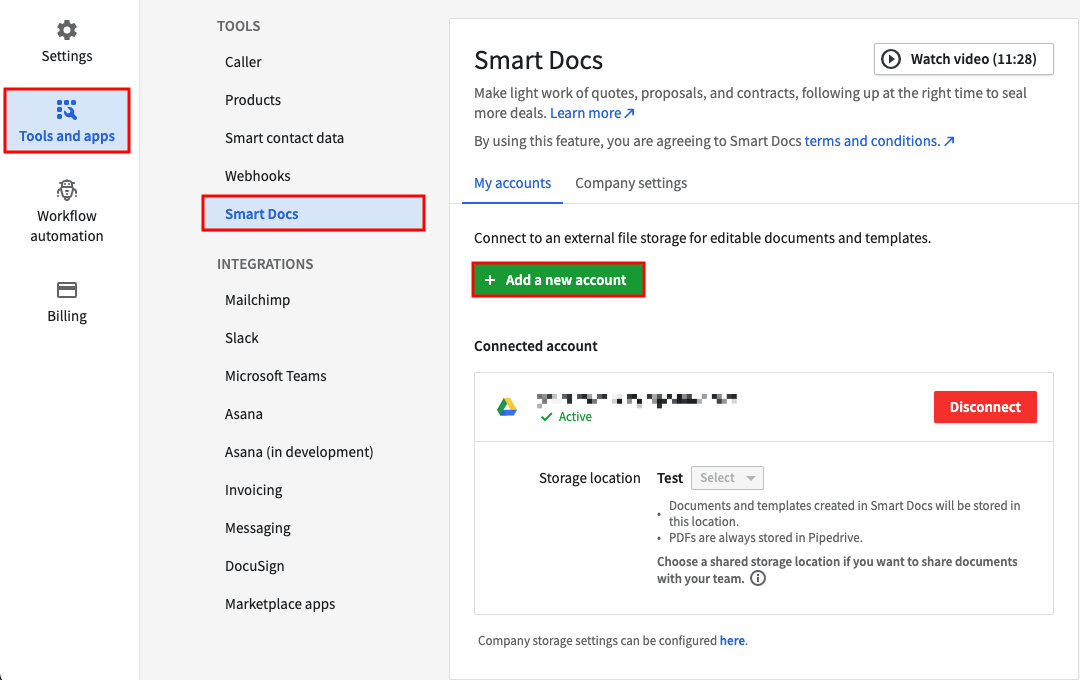Click the play icon in Watch video
This screenshot has width=1080, height=680.
tap(891, 59)
